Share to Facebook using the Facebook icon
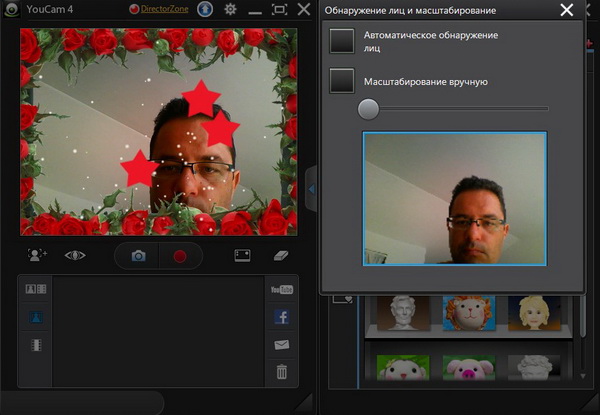The image size is (600, 415). [281, 317]
